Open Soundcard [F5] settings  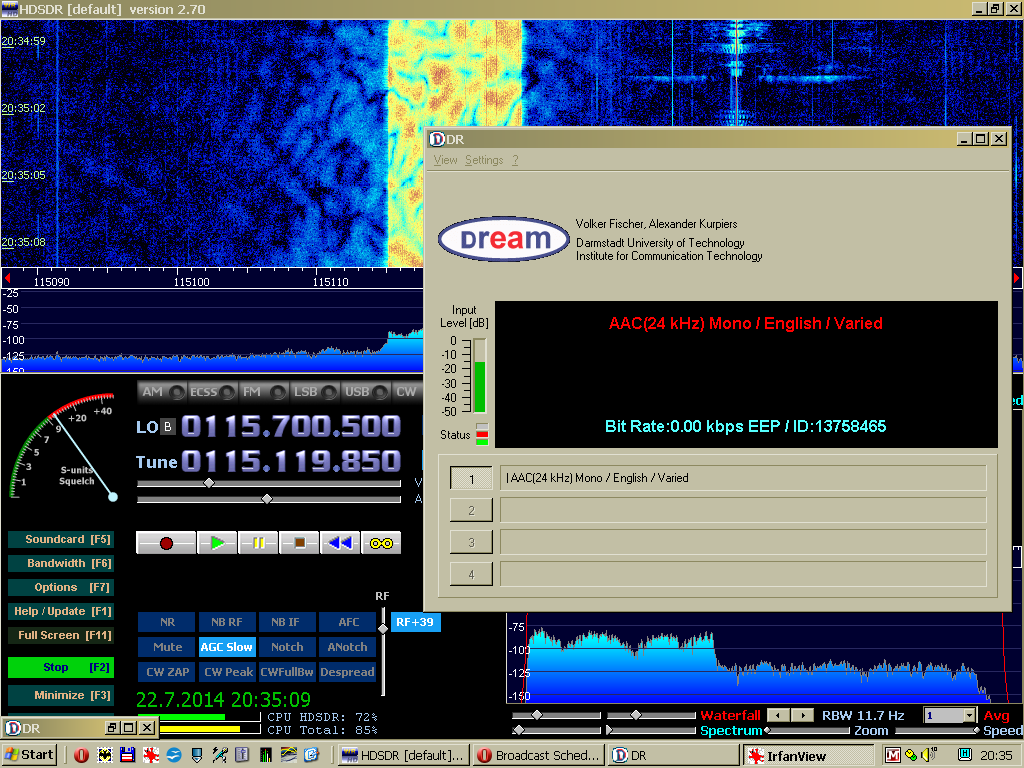pyautogui.click(x=61, y=539)
